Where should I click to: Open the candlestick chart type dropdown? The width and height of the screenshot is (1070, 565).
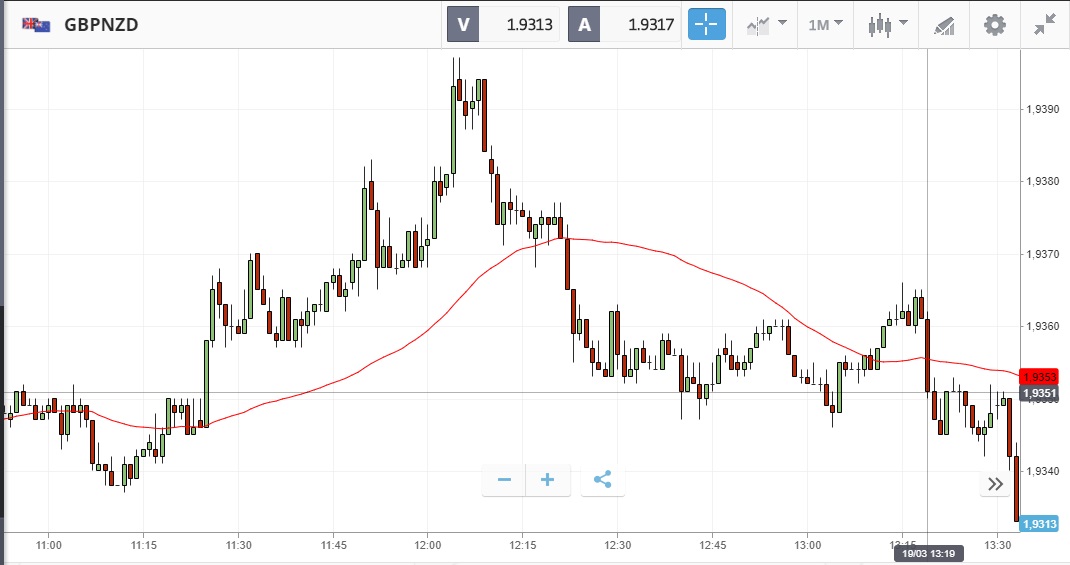pyautogui.click(x=887, y=25)
